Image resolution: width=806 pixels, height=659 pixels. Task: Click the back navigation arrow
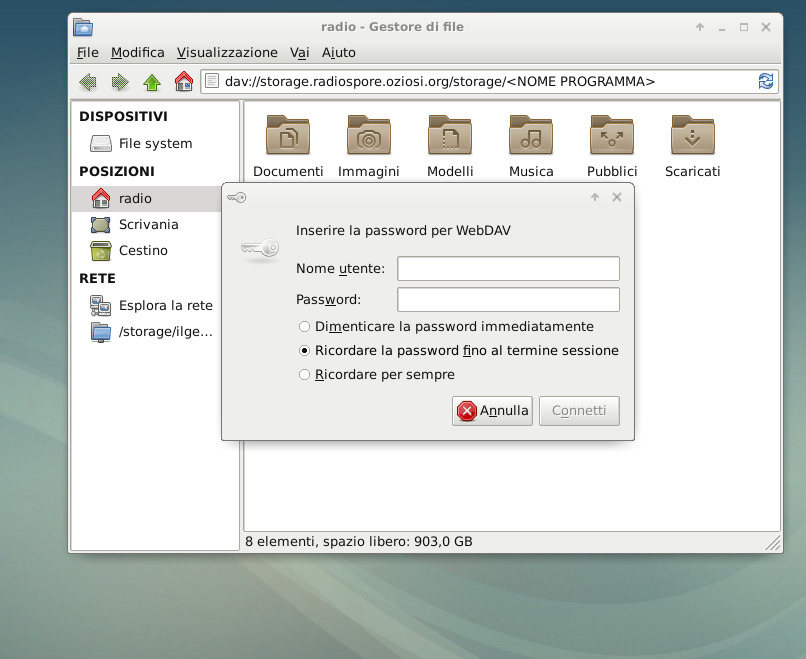point(88,82)
